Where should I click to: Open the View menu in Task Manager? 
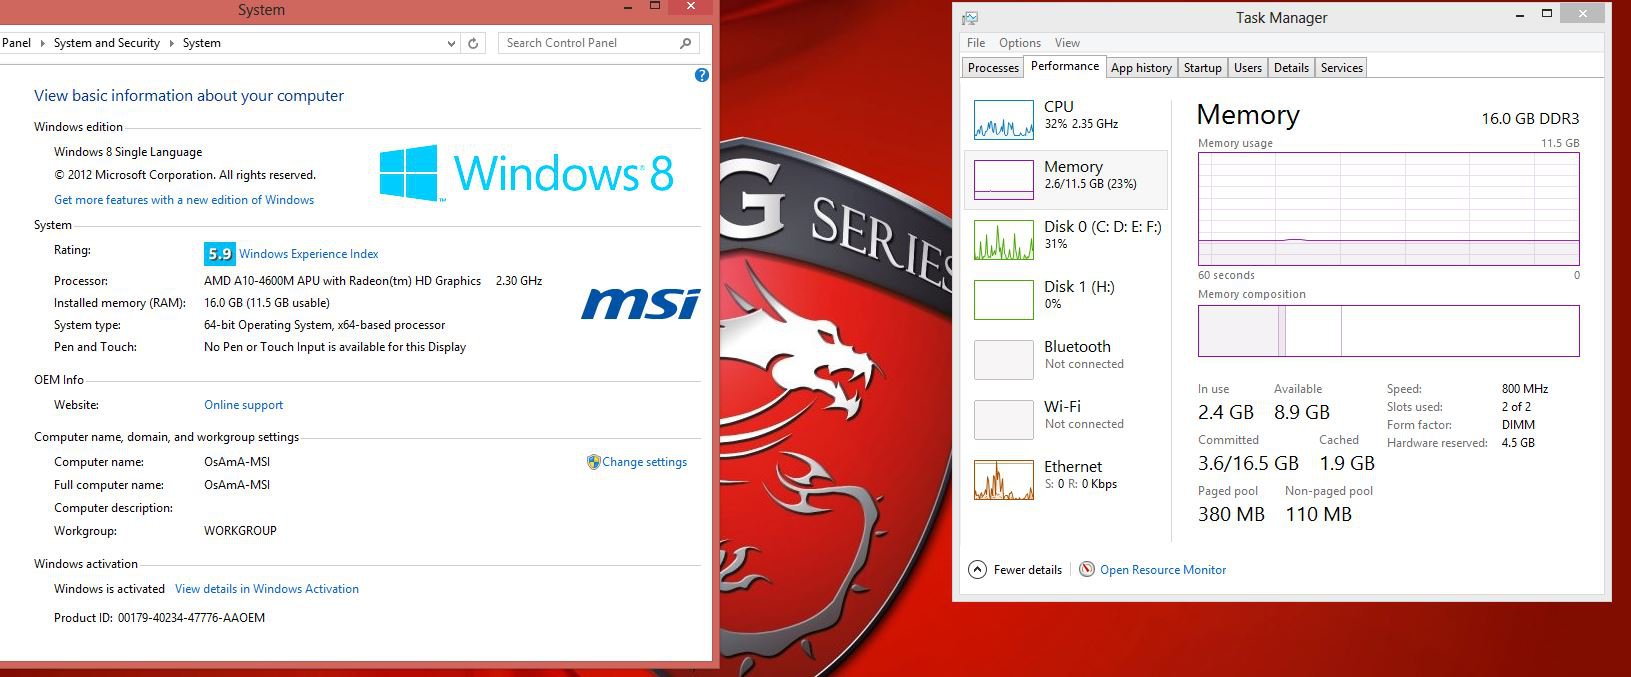(1067, 43)
